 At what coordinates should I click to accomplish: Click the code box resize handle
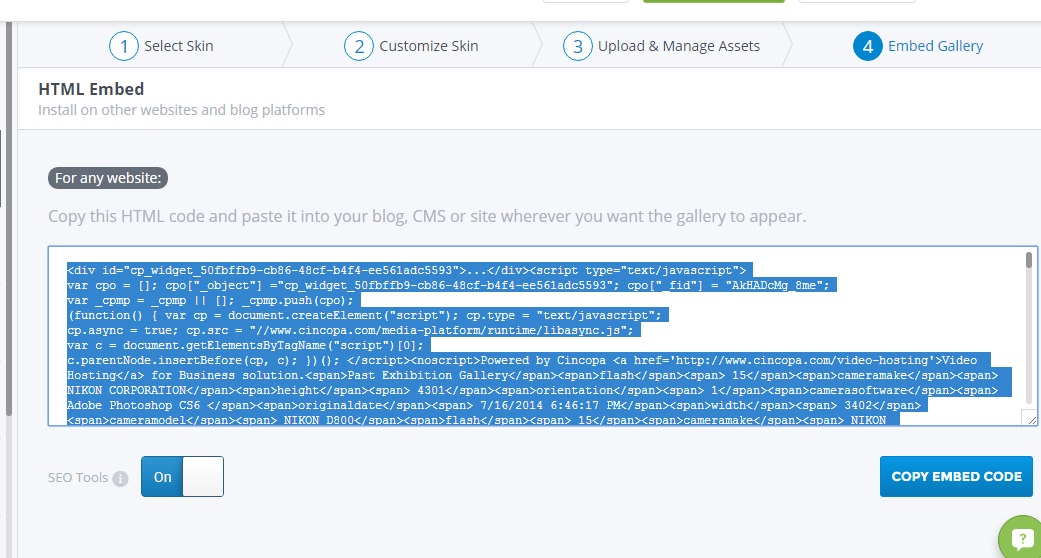coord(1030,418)
